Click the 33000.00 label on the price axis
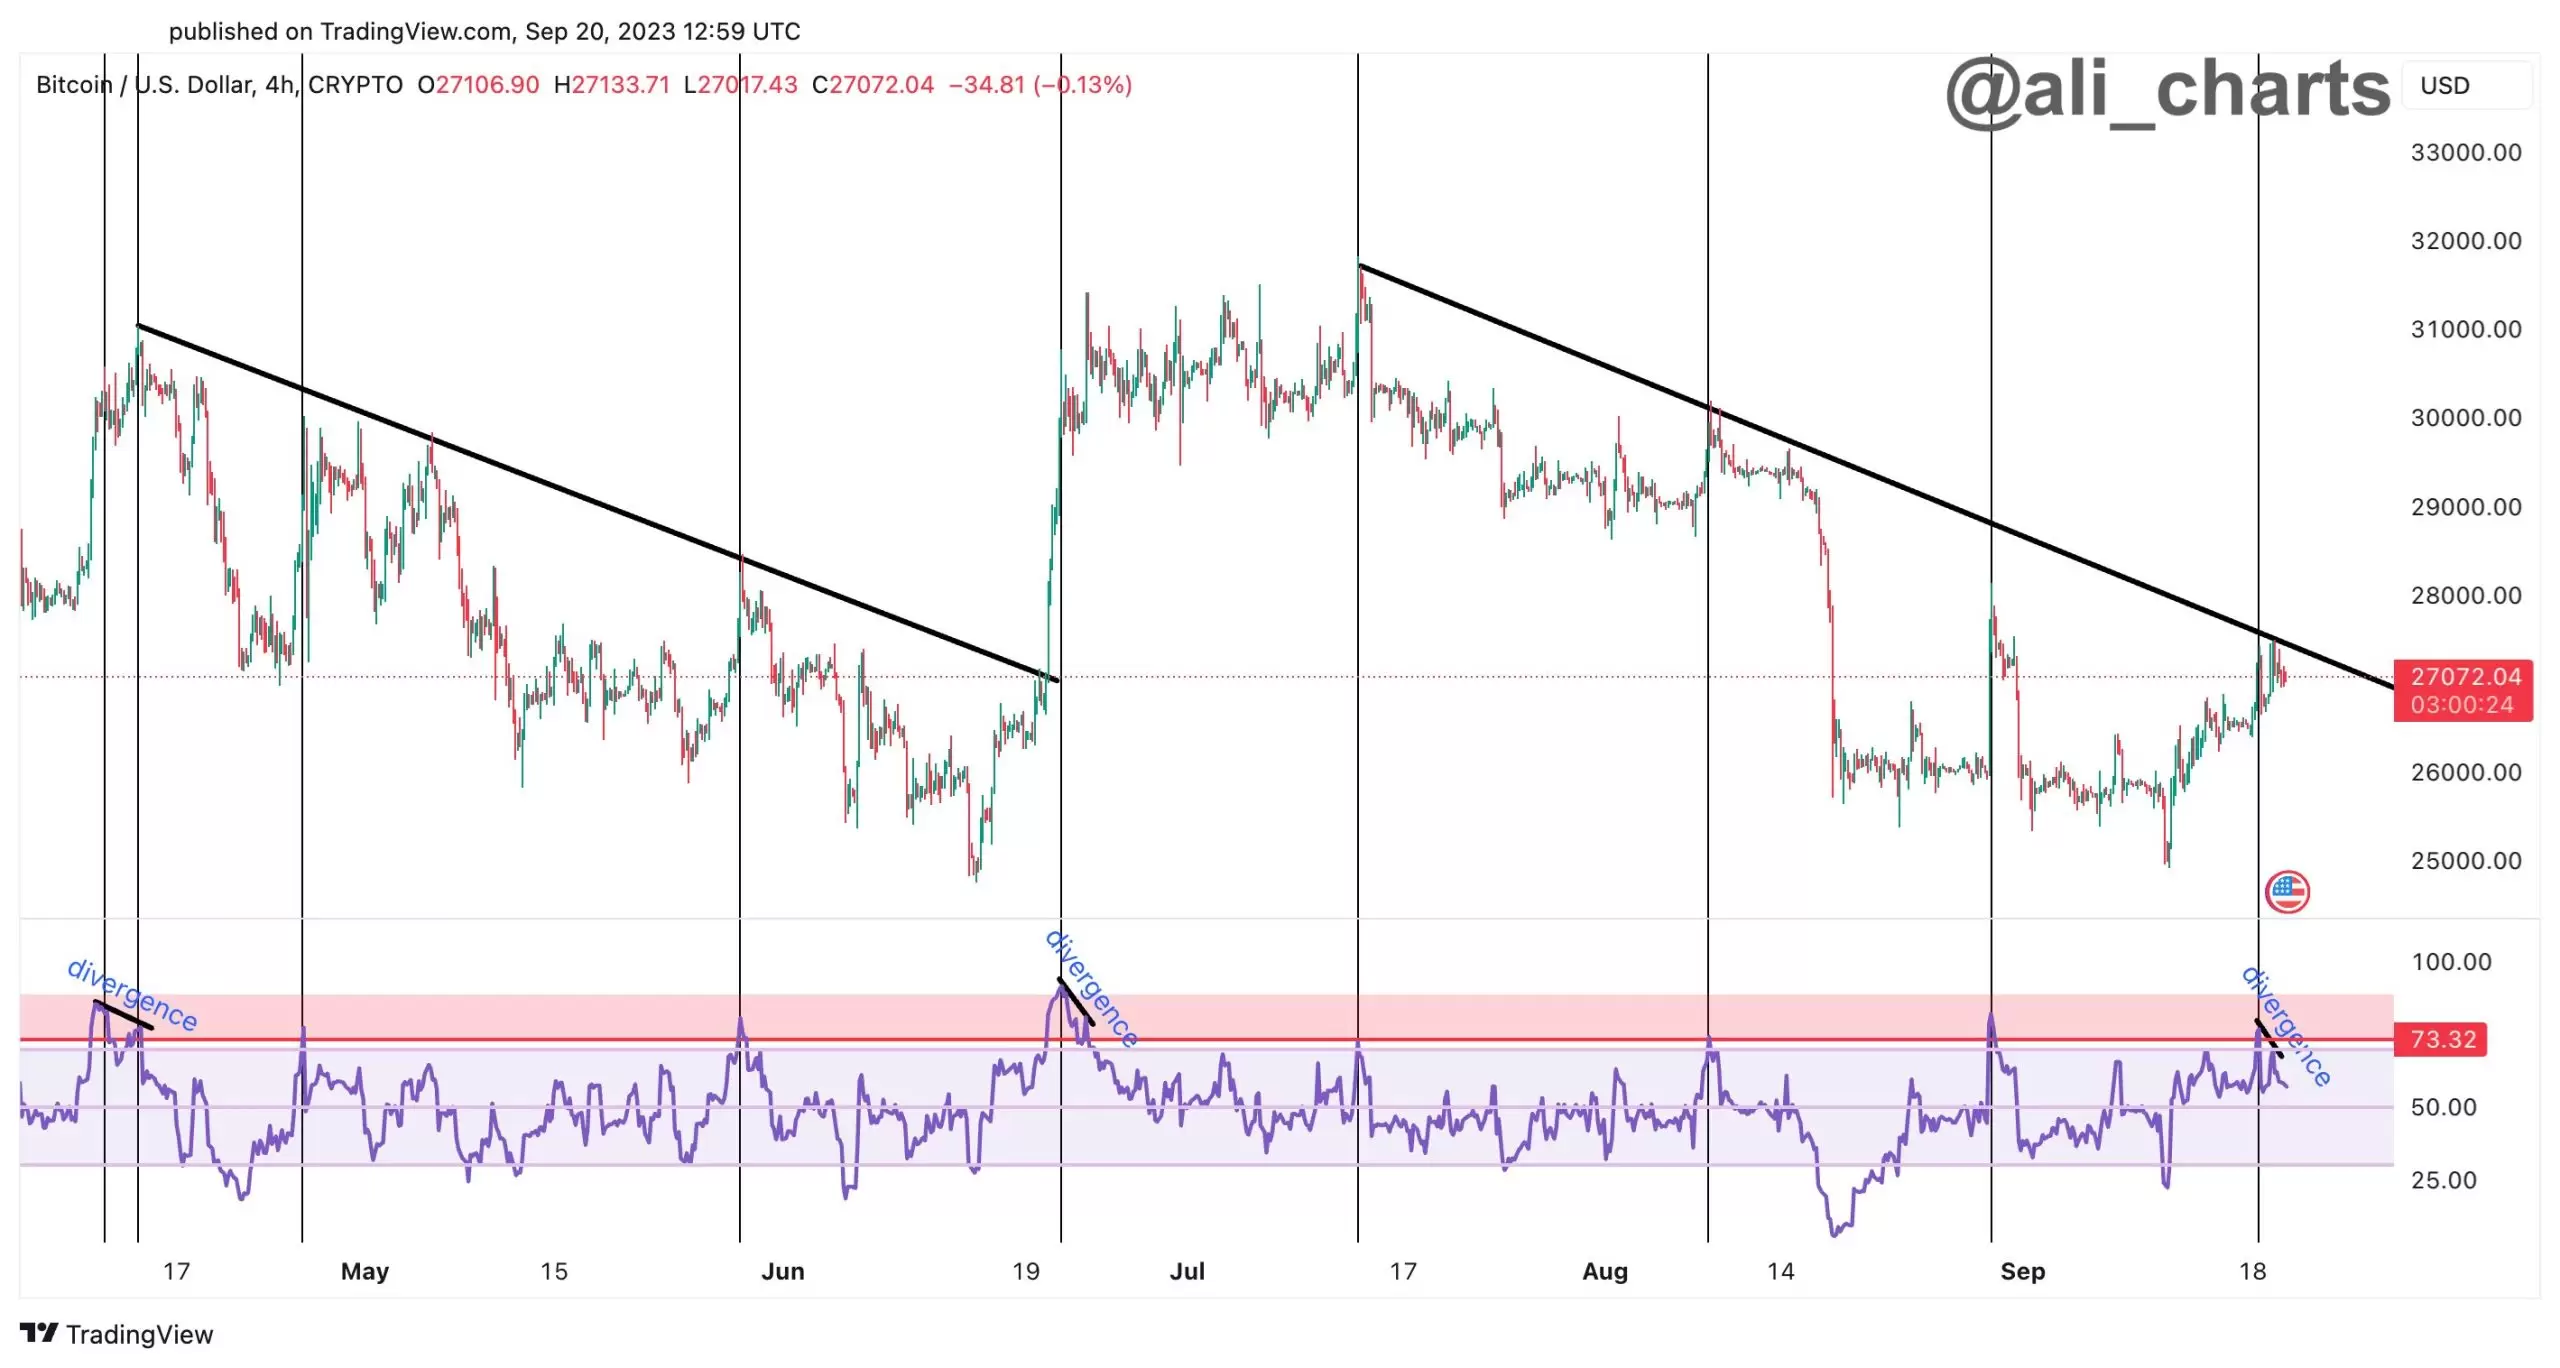 (x=2465, y=153)
